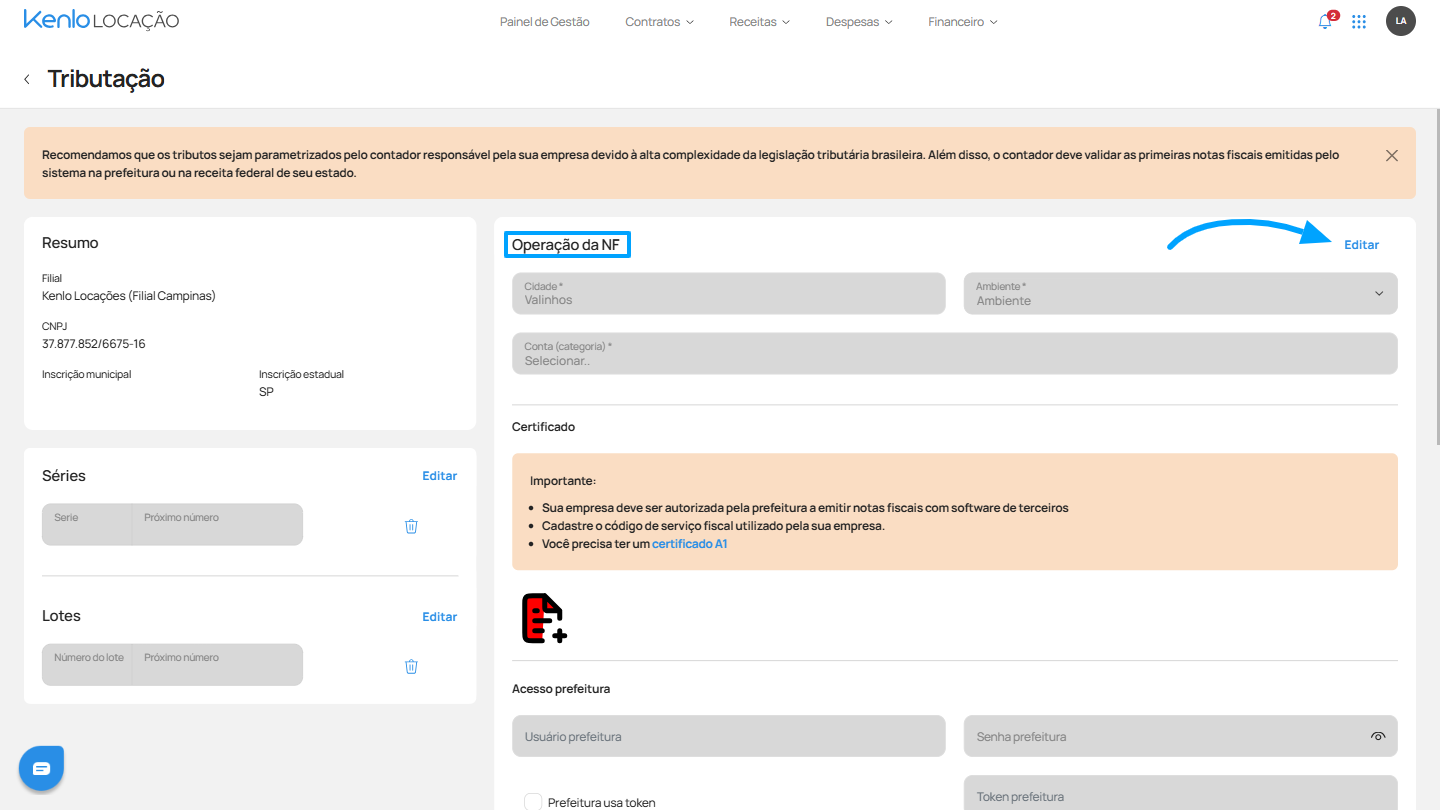Open the chat support bubble

tap(41, 768)
